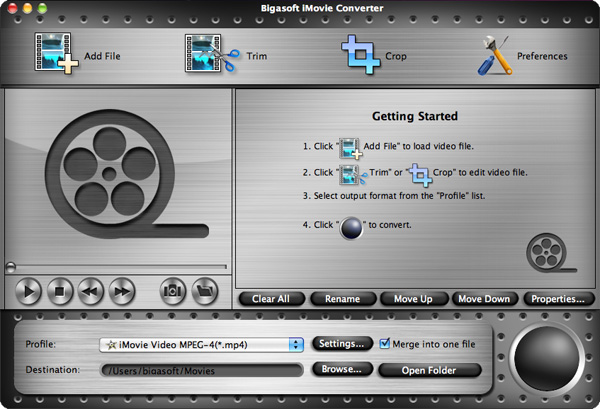Stop video playback

click(60, 291)
